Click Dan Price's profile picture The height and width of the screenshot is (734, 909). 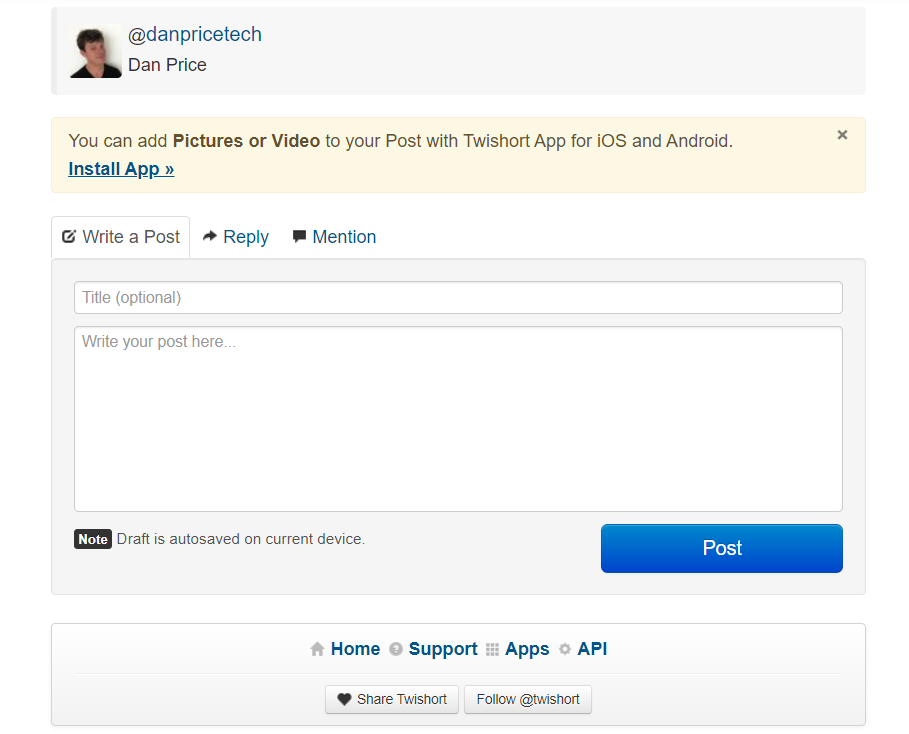pyautogui.click(x=95, y=51)
